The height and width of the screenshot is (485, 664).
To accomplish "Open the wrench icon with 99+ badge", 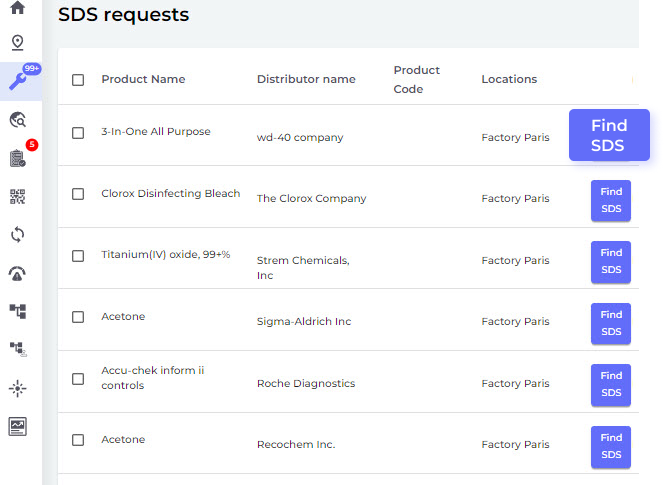I will click(x=18, y=82).
